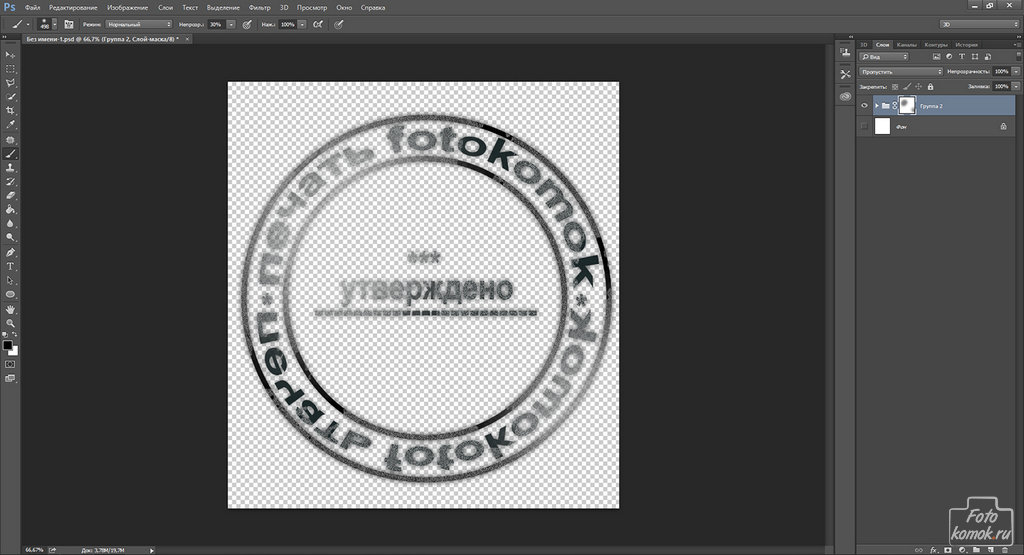Toggle adjustment layers filter

point(949,57)
